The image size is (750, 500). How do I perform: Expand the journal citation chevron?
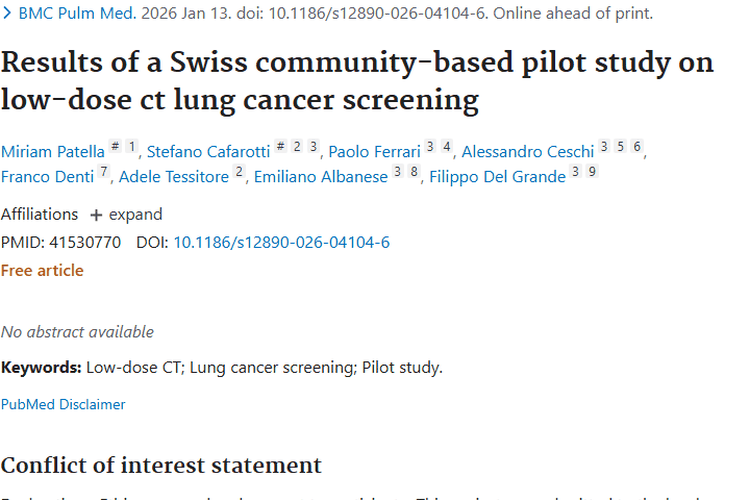click(x=7, y=14)
